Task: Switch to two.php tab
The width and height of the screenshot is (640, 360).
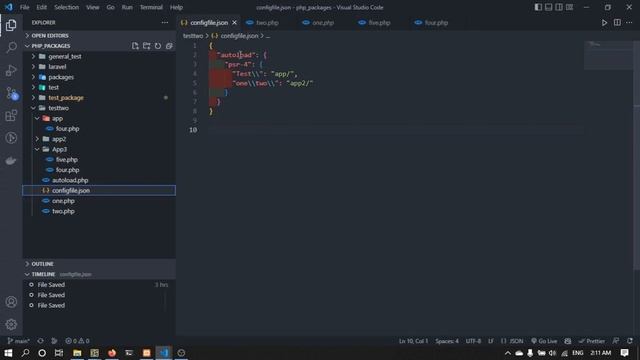Action: pos(267,23)
